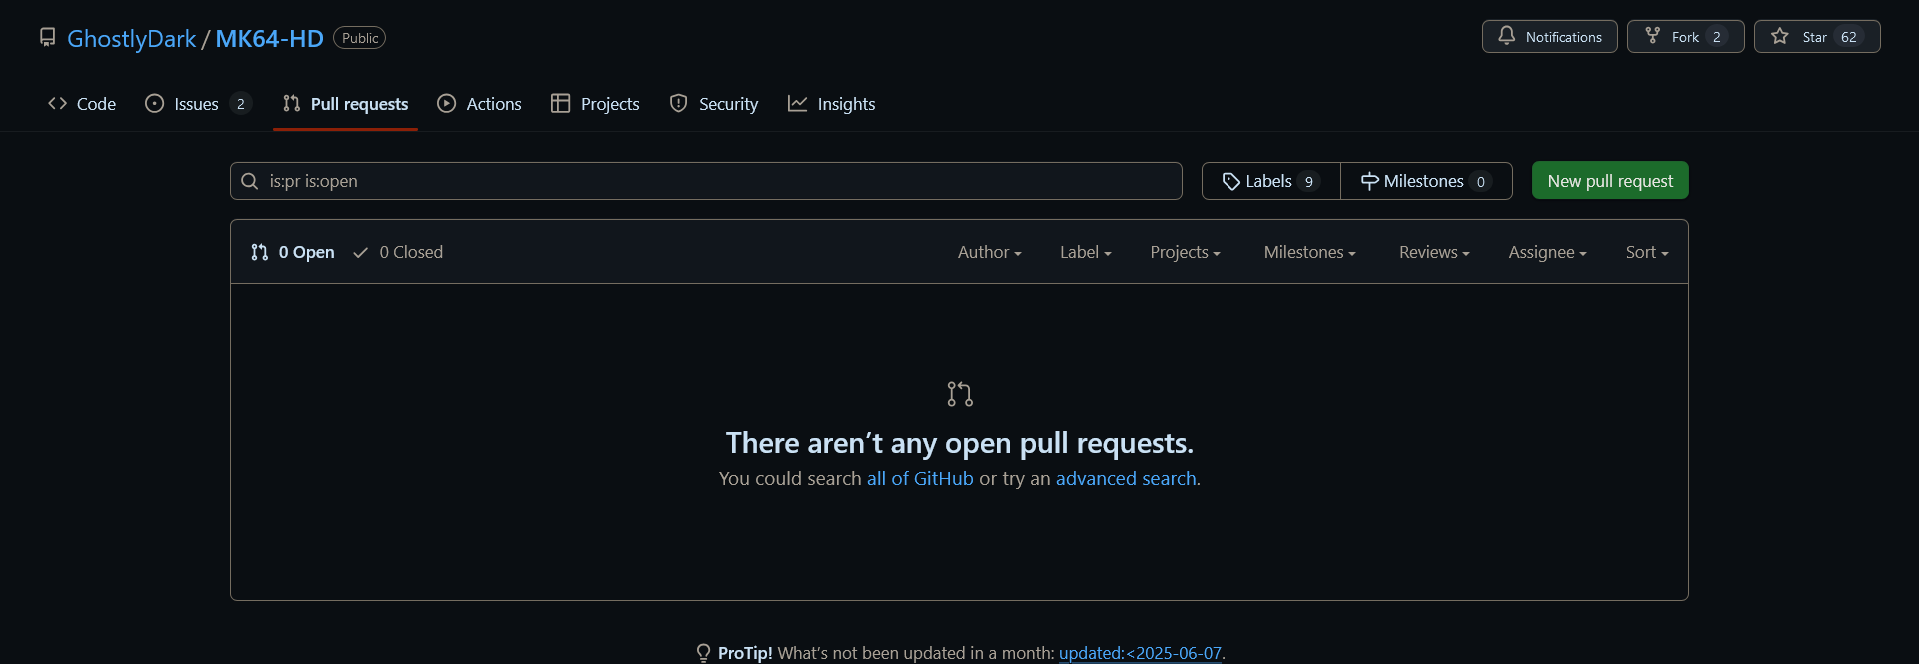Click the star count 62

coord(1848,37)
